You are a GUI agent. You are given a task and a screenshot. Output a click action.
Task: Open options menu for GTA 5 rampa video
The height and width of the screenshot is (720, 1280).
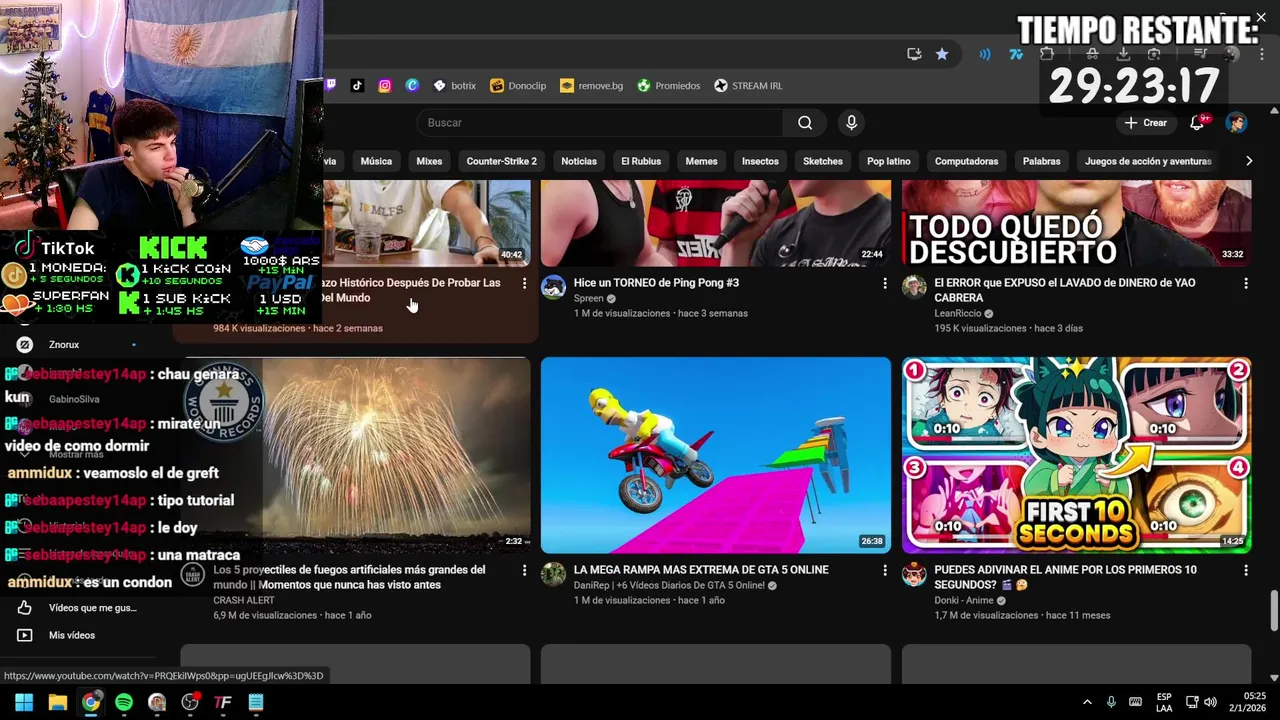(885, 571)
